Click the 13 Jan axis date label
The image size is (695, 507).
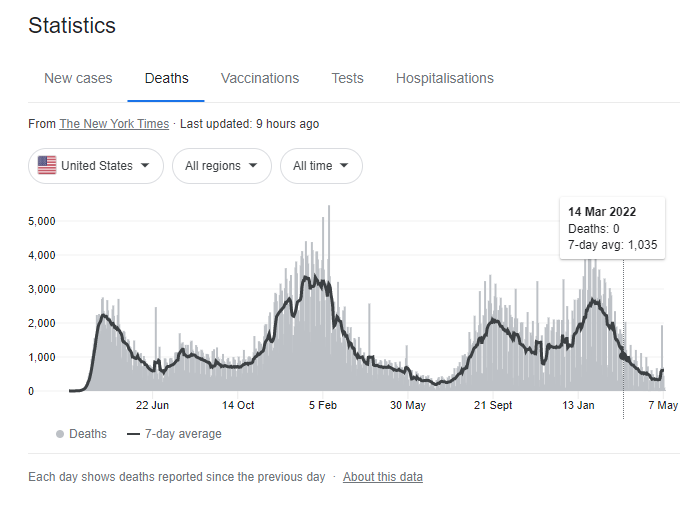pyautogui.click(x=578, y=405)
